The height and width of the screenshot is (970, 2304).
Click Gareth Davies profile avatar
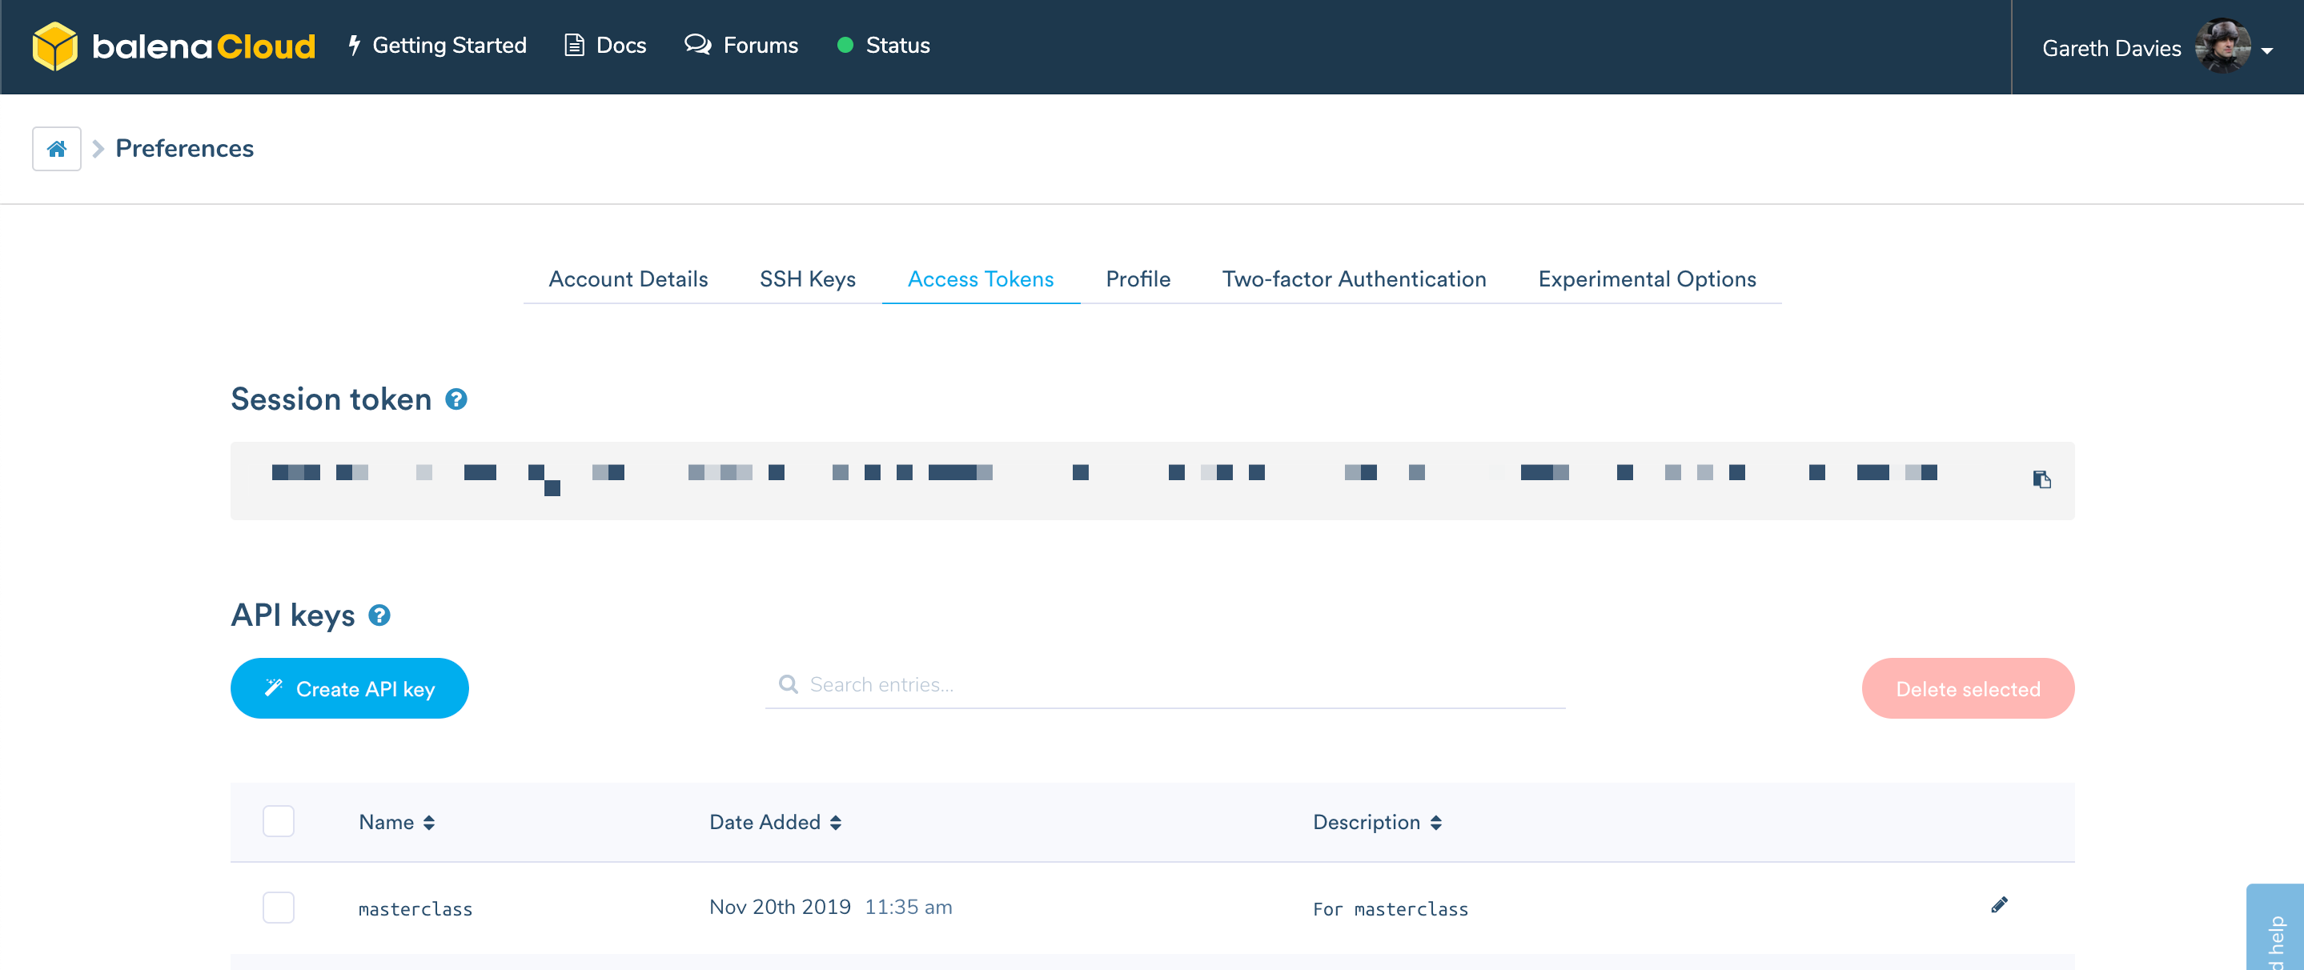click(x=2221, y=47)
